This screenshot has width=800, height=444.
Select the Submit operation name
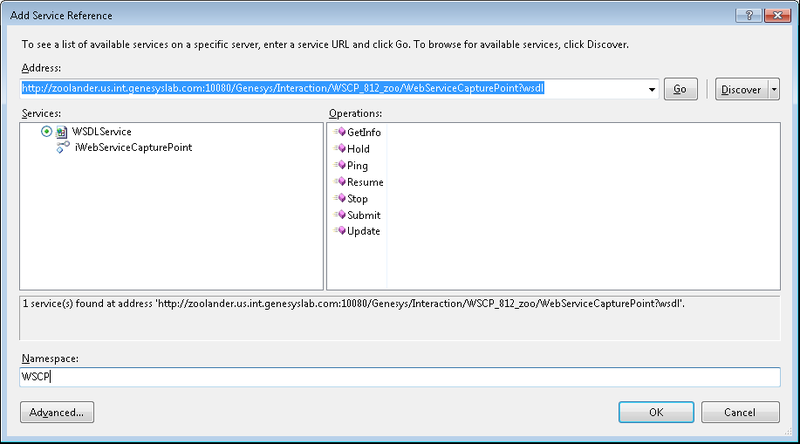(x=364, y=215)
